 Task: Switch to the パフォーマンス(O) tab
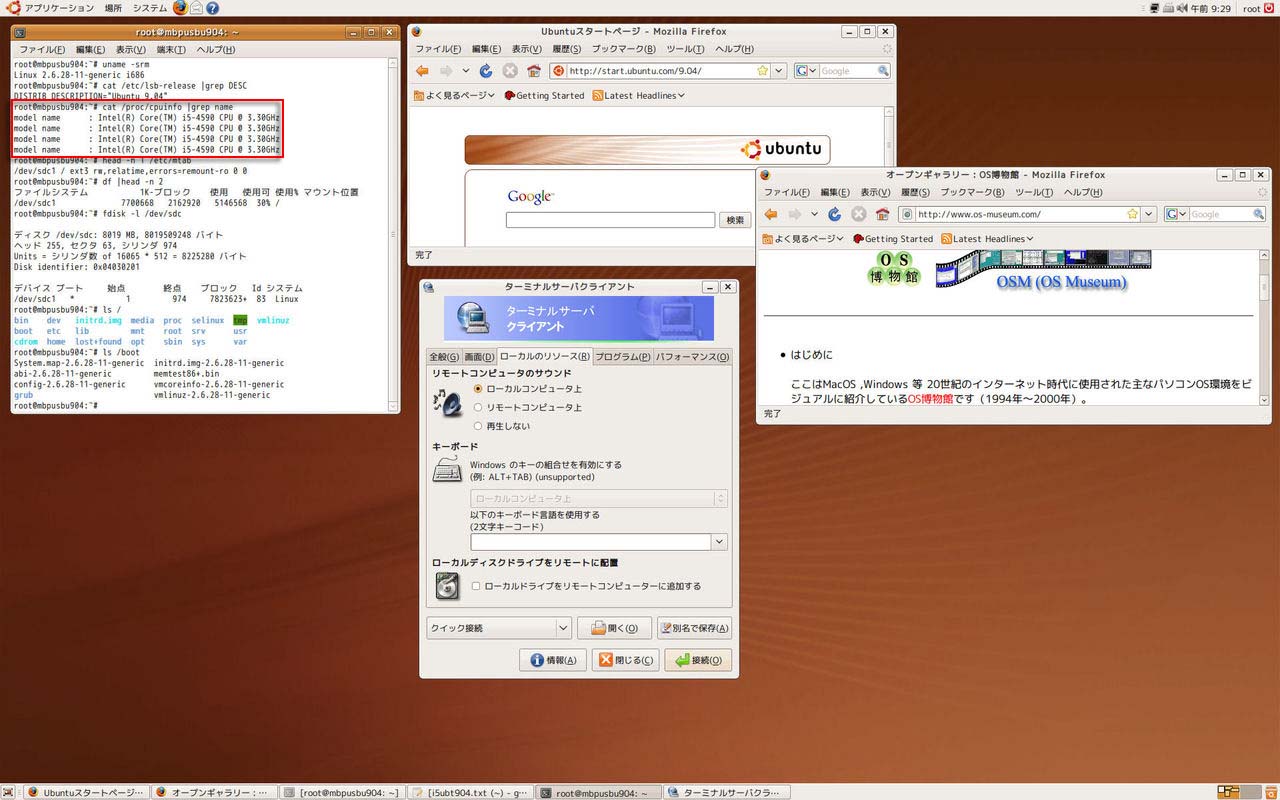(x=692, y=357)
